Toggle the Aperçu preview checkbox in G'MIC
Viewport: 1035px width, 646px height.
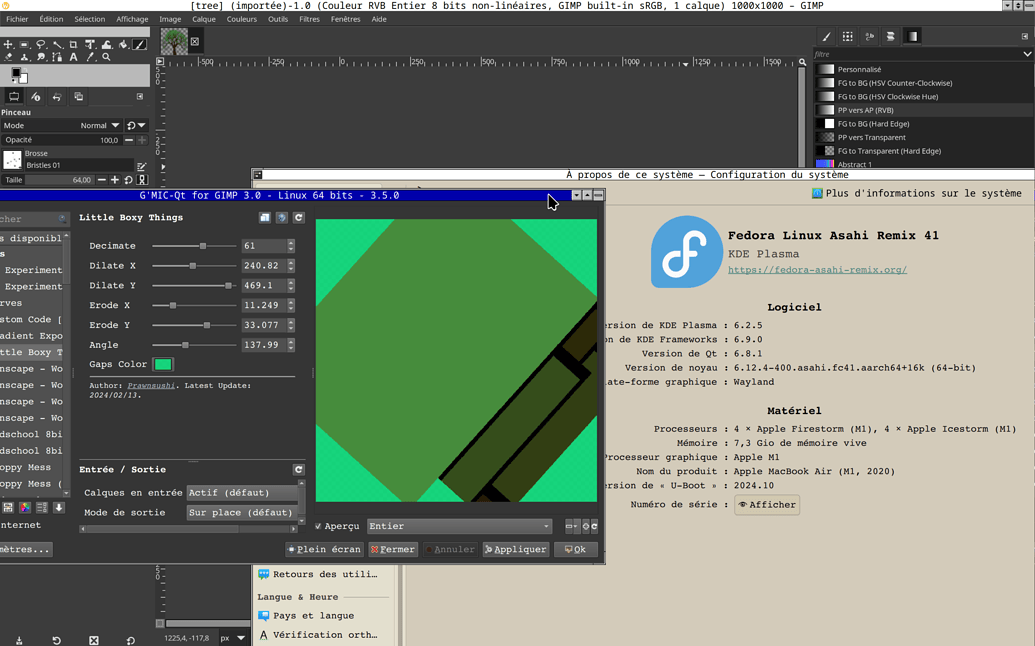[318, 526]
